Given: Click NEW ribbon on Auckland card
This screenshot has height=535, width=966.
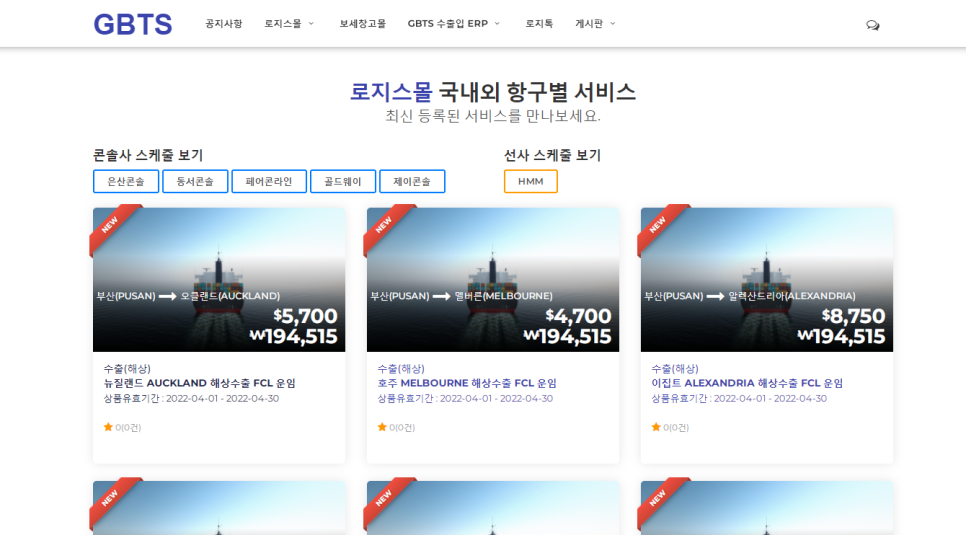Looking at the screenshot, I should [111, 225].
